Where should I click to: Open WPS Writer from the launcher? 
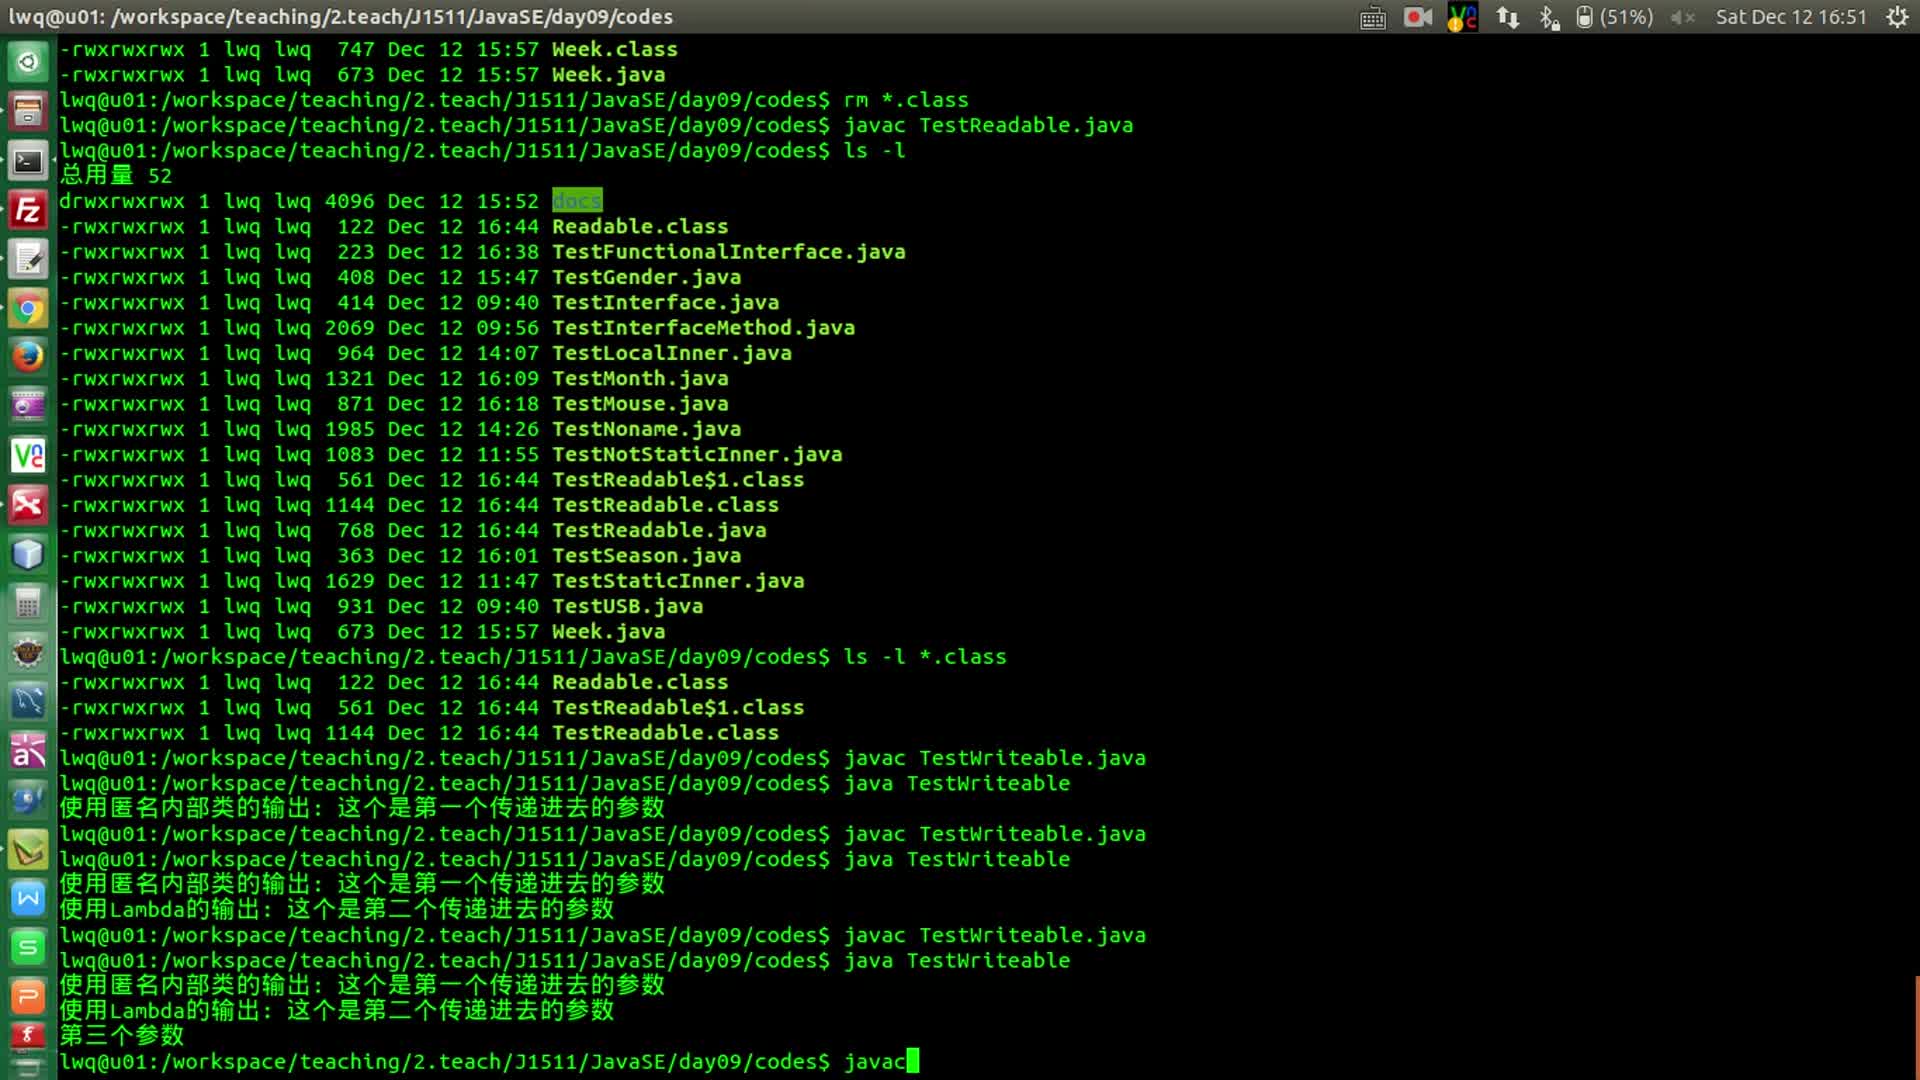27,898
